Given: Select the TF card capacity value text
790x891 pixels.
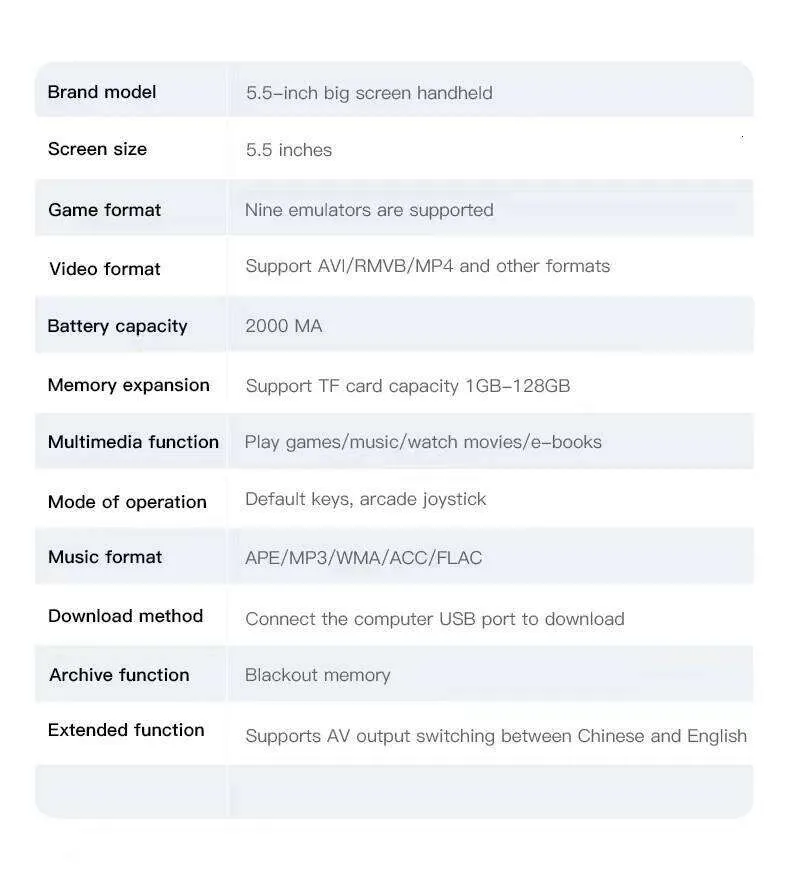Looking at the screenshot, I should [x=407, y=386].
